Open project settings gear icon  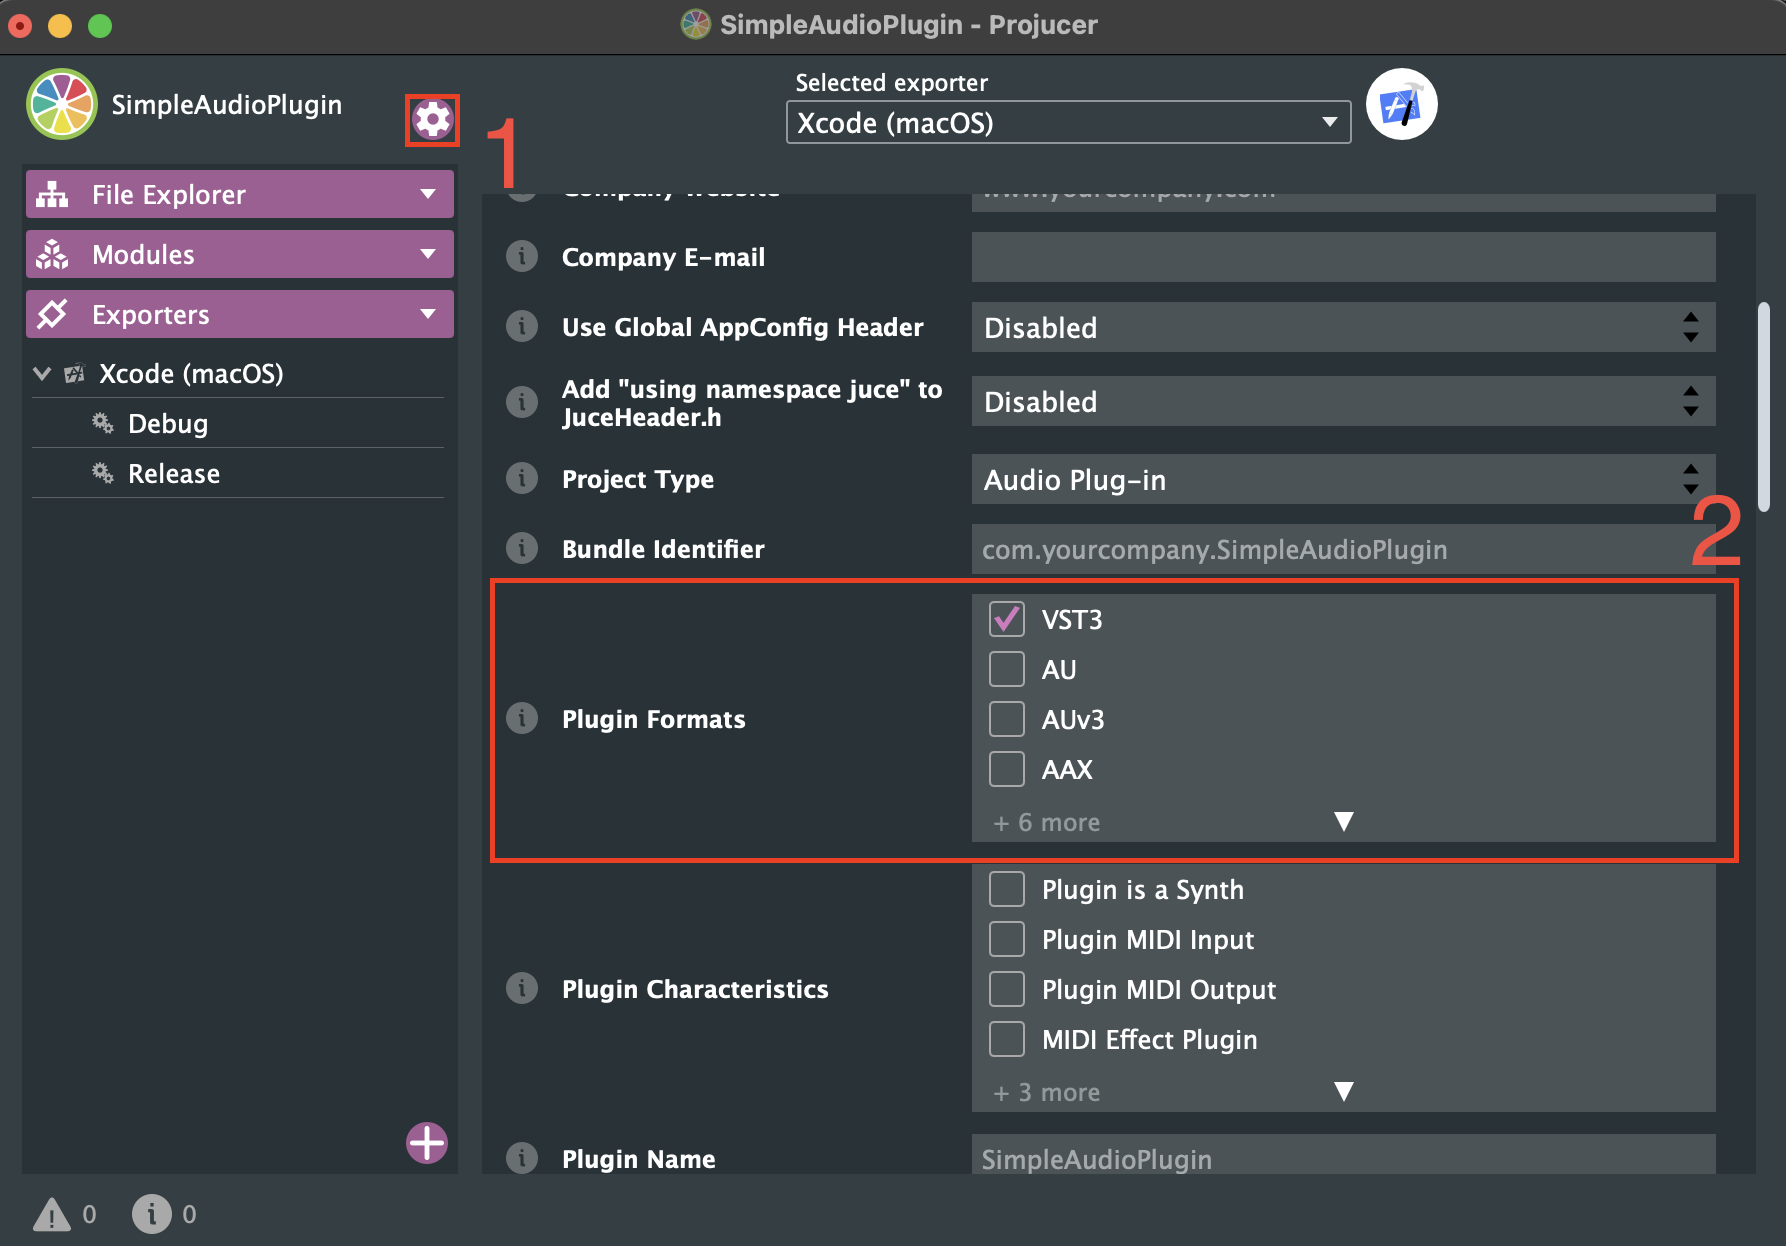(432, 120)
